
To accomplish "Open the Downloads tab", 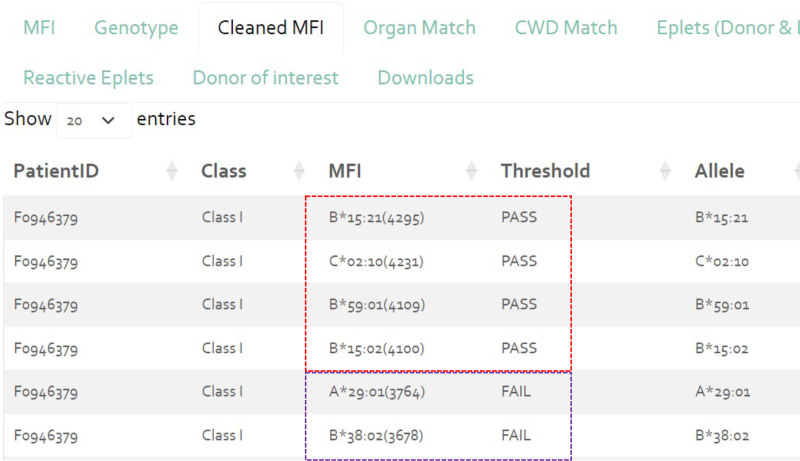I will point(425,78).
